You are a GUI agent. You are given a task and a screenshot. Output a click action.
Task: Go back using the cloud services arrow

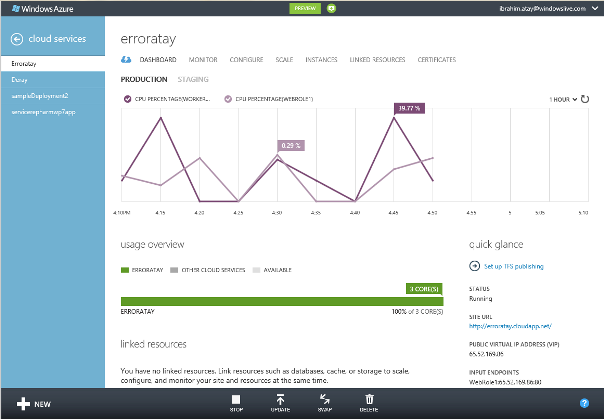pos(17,39)
